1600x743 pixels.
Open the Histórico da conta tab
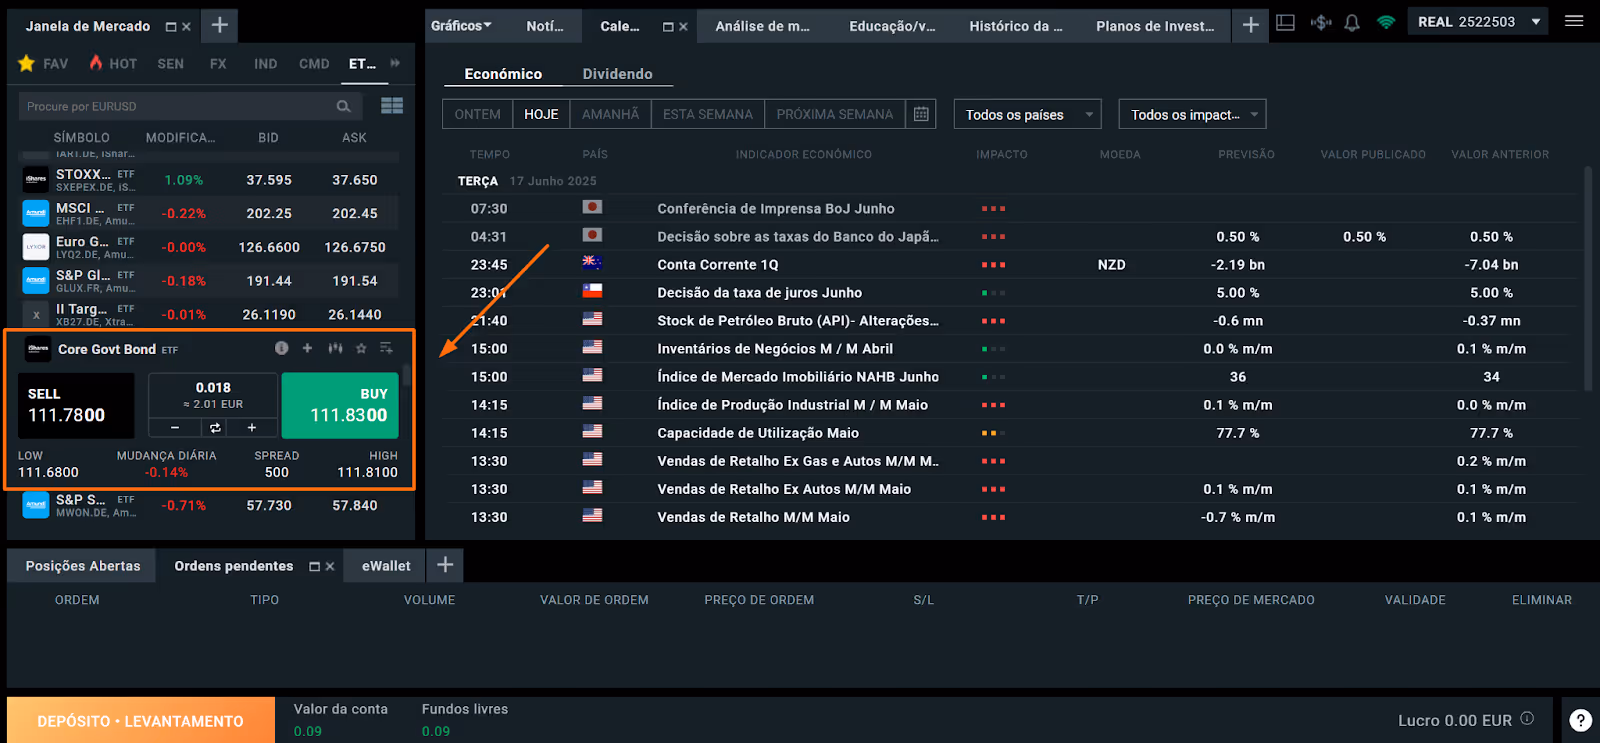coord(1016,26)
